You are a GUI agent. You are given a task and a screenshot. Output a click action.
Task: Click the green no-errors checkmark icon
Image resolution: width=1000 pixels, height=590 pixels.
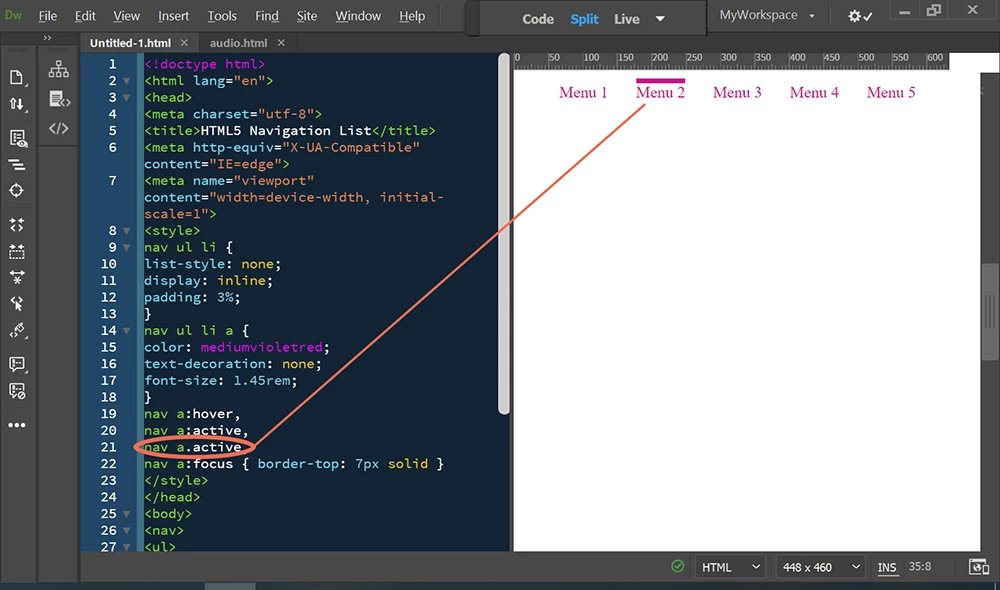677,566
